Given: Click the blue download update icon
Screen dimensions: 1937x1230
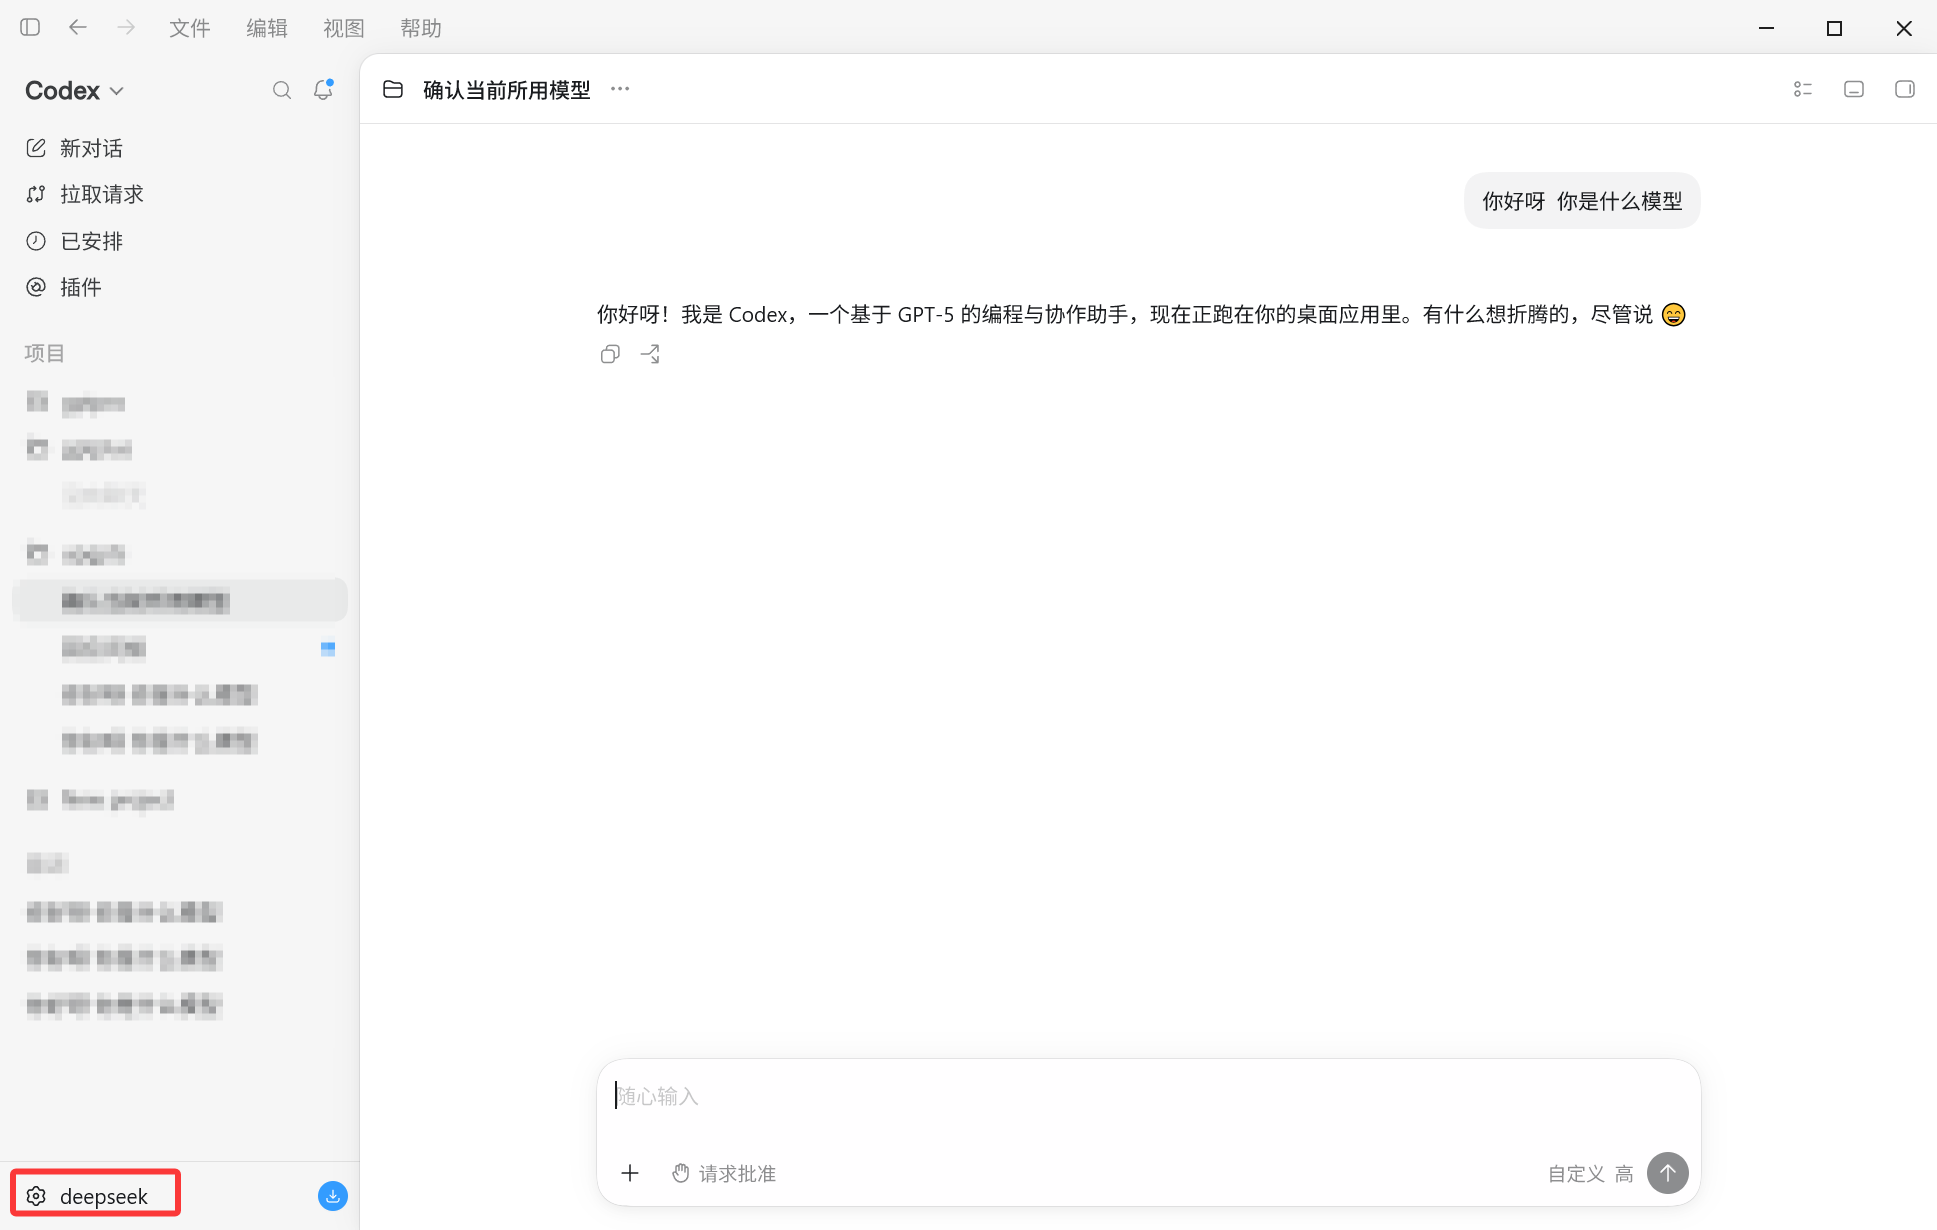Looking at the screenshot, I should (x=333, y=1195).
